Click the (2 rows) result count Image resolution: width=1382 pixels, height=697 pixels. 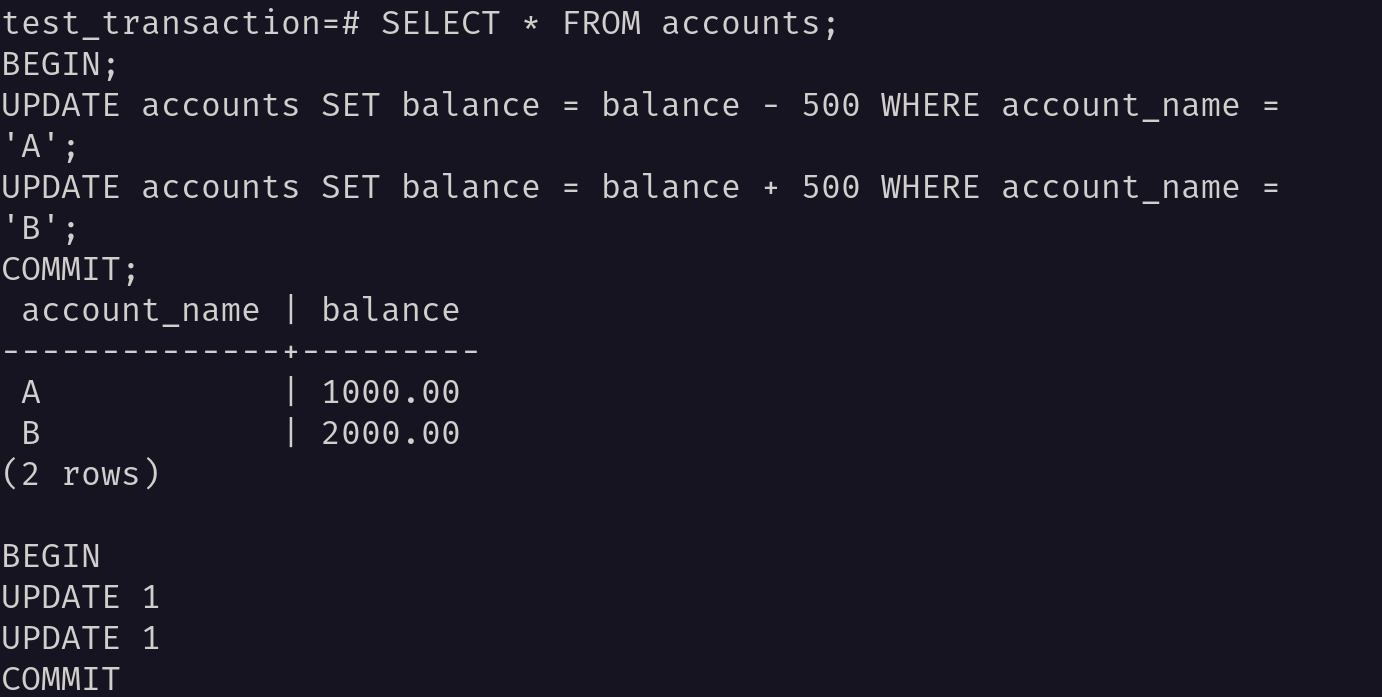pyautogui.click(x=81, y=474)
